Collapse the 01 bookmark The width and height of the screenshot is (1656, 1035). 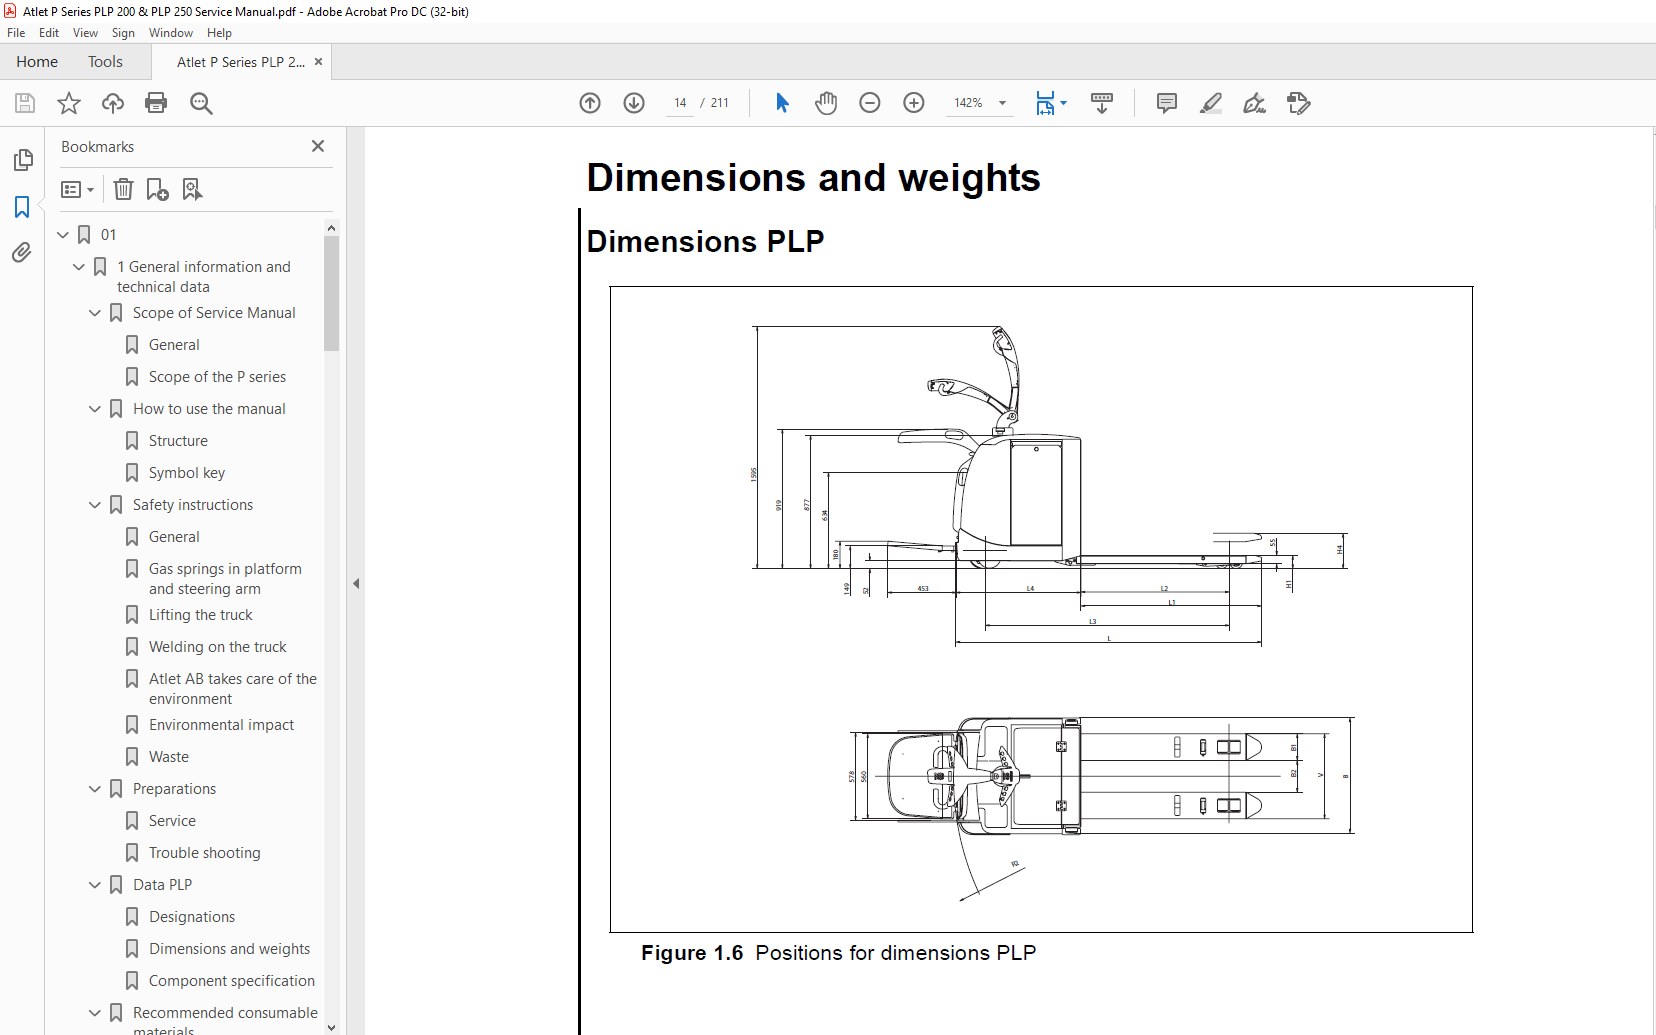click(63, 235)
